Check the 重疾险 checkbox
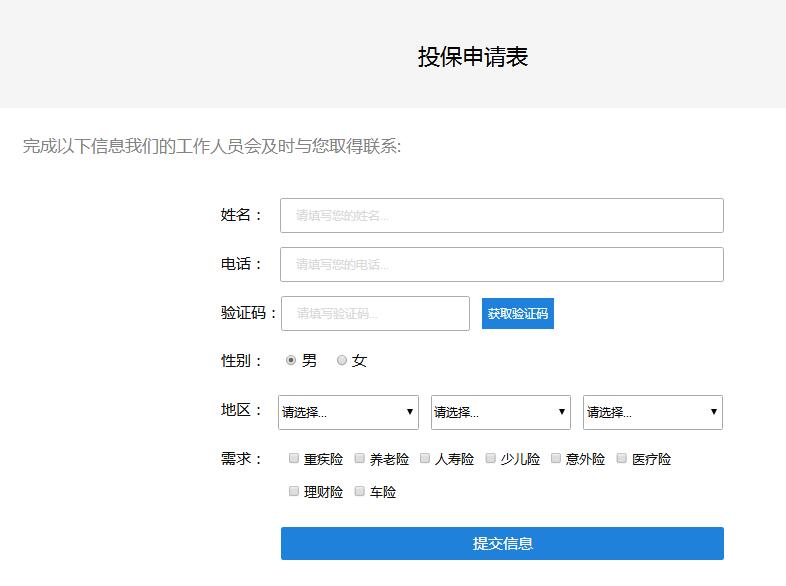 pyautogui.click(x=294, y=458)
